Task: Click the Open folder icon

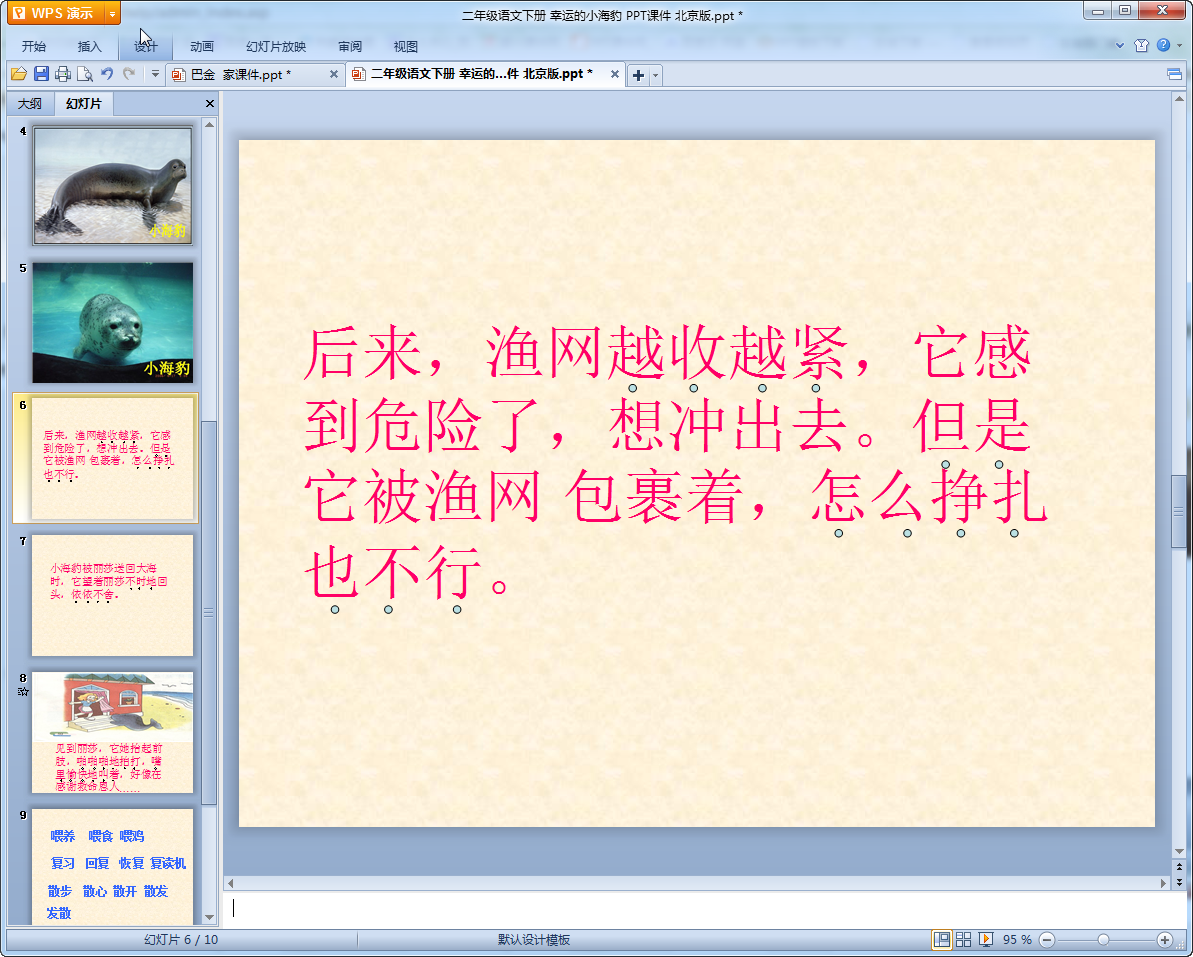Action: (x=19, y=74)
